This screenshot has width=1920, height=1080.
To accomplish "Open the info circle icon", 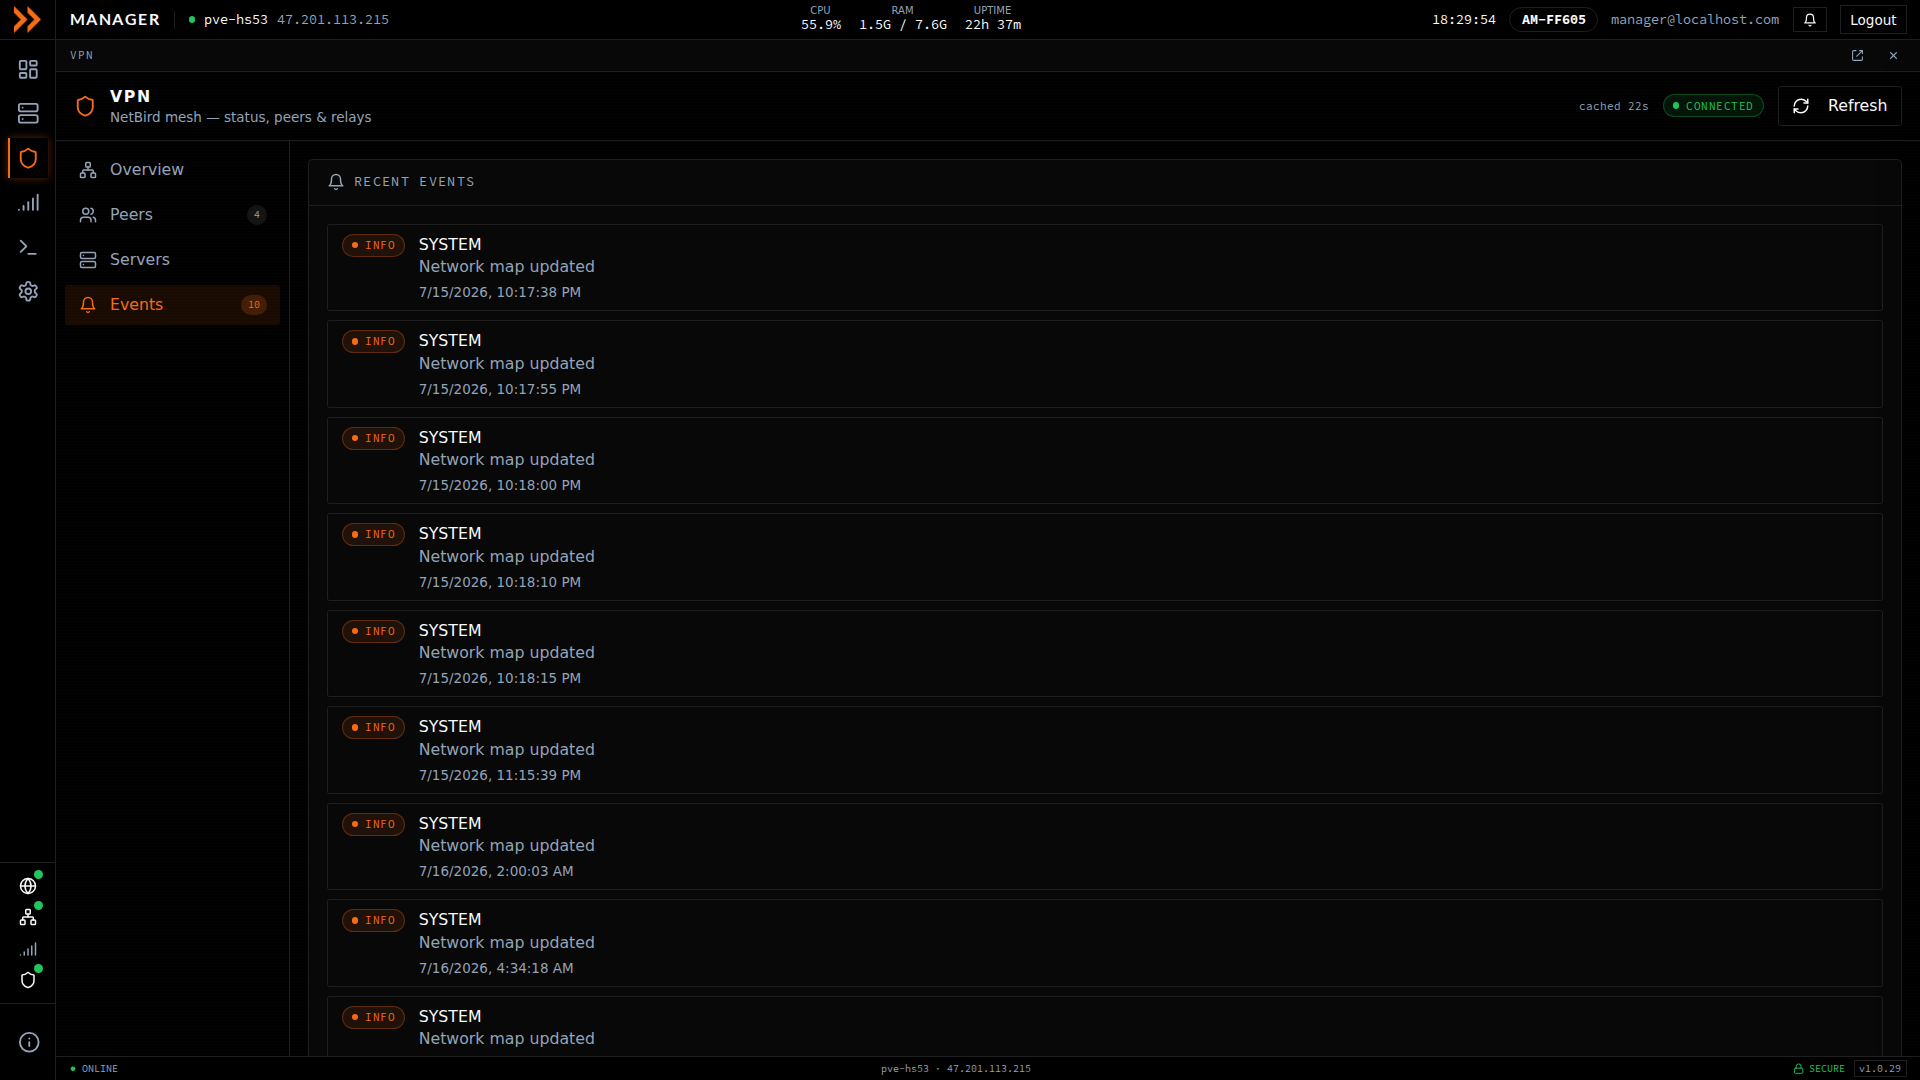I will point(29,1042).
